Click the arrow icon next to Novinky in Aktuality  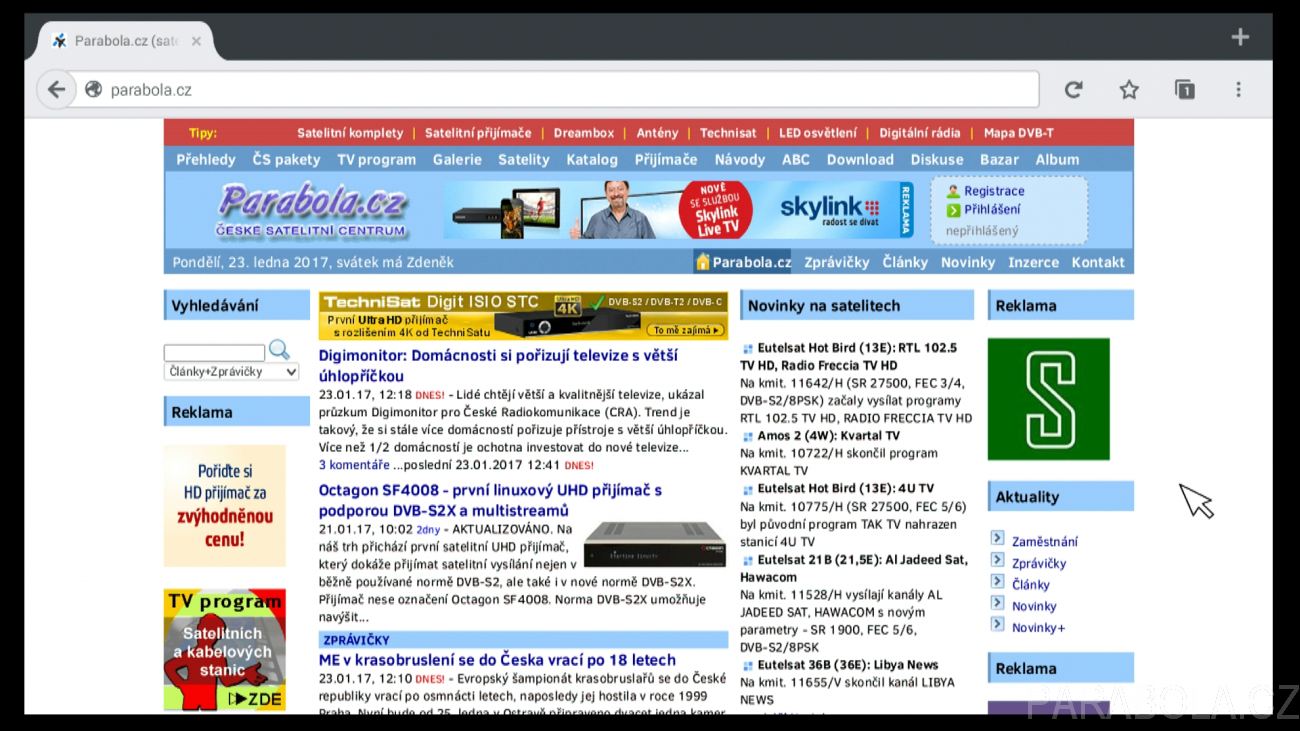pyautogui.click(x=997, y=603)
